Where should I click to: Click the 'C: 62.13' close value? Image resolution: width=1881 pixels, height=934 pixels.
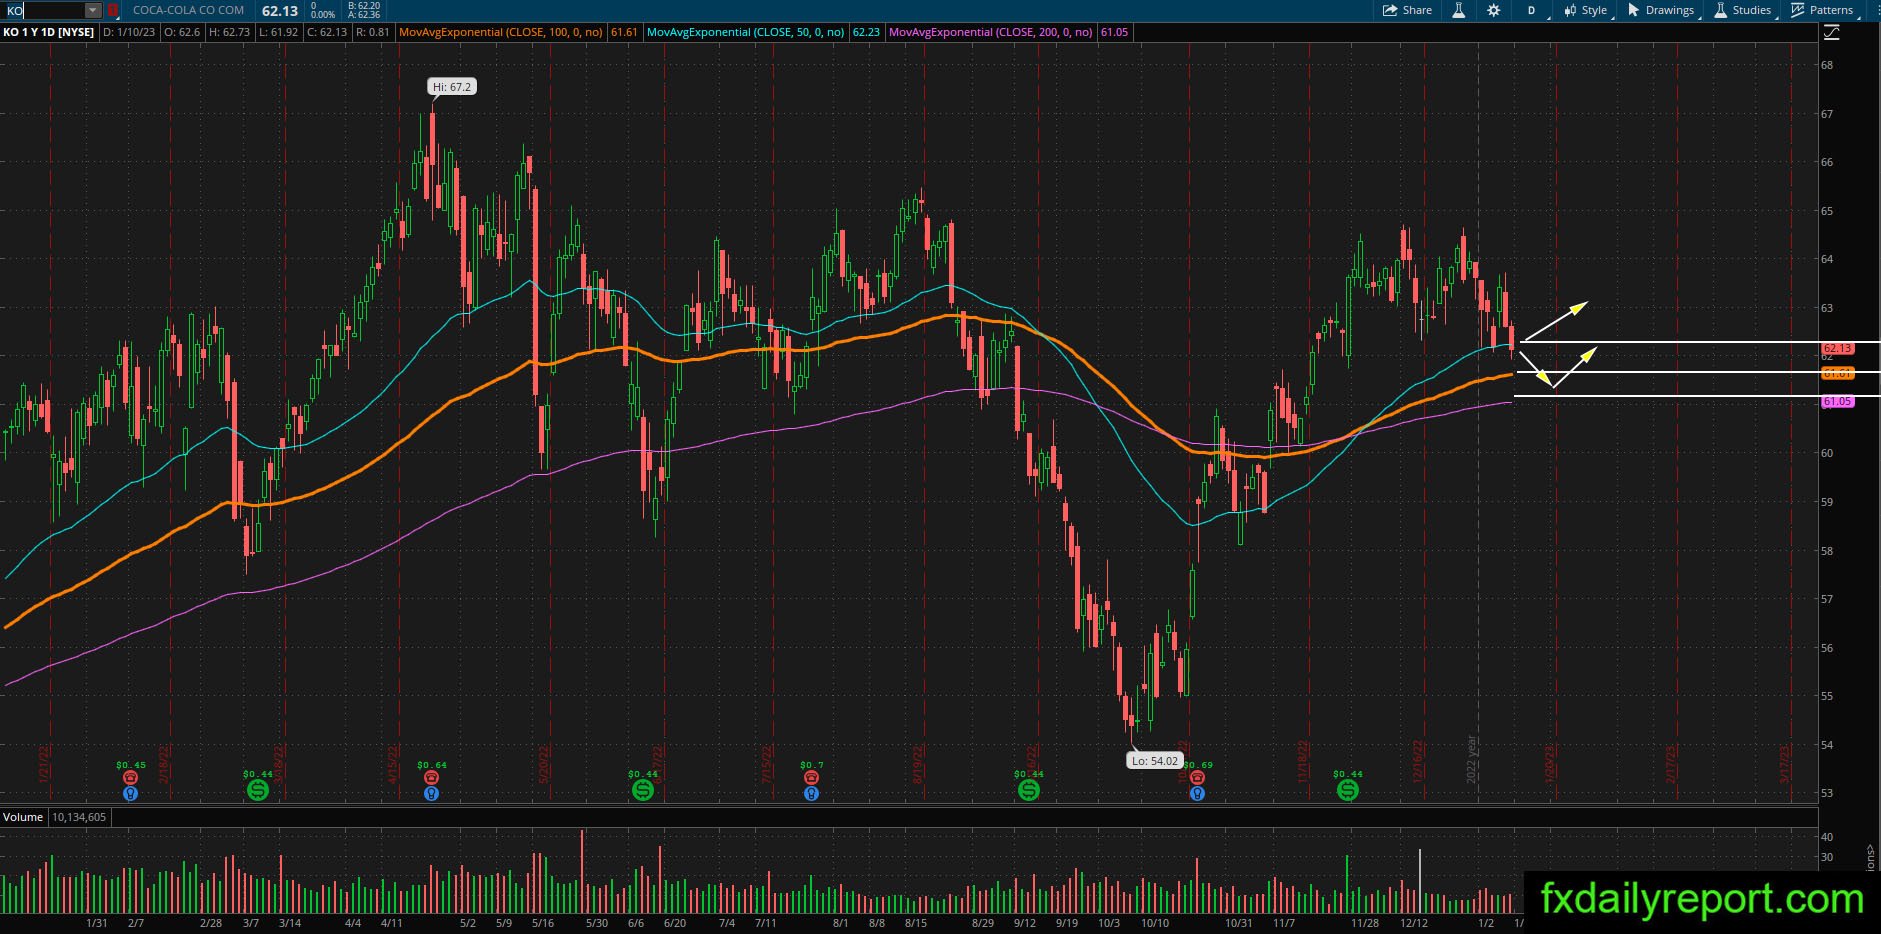326,32
